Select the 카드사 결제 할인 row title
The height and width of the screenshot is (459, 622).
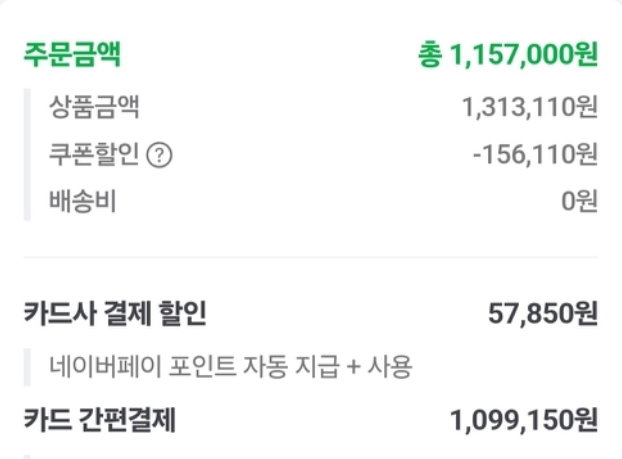click(x=115, y=313)
